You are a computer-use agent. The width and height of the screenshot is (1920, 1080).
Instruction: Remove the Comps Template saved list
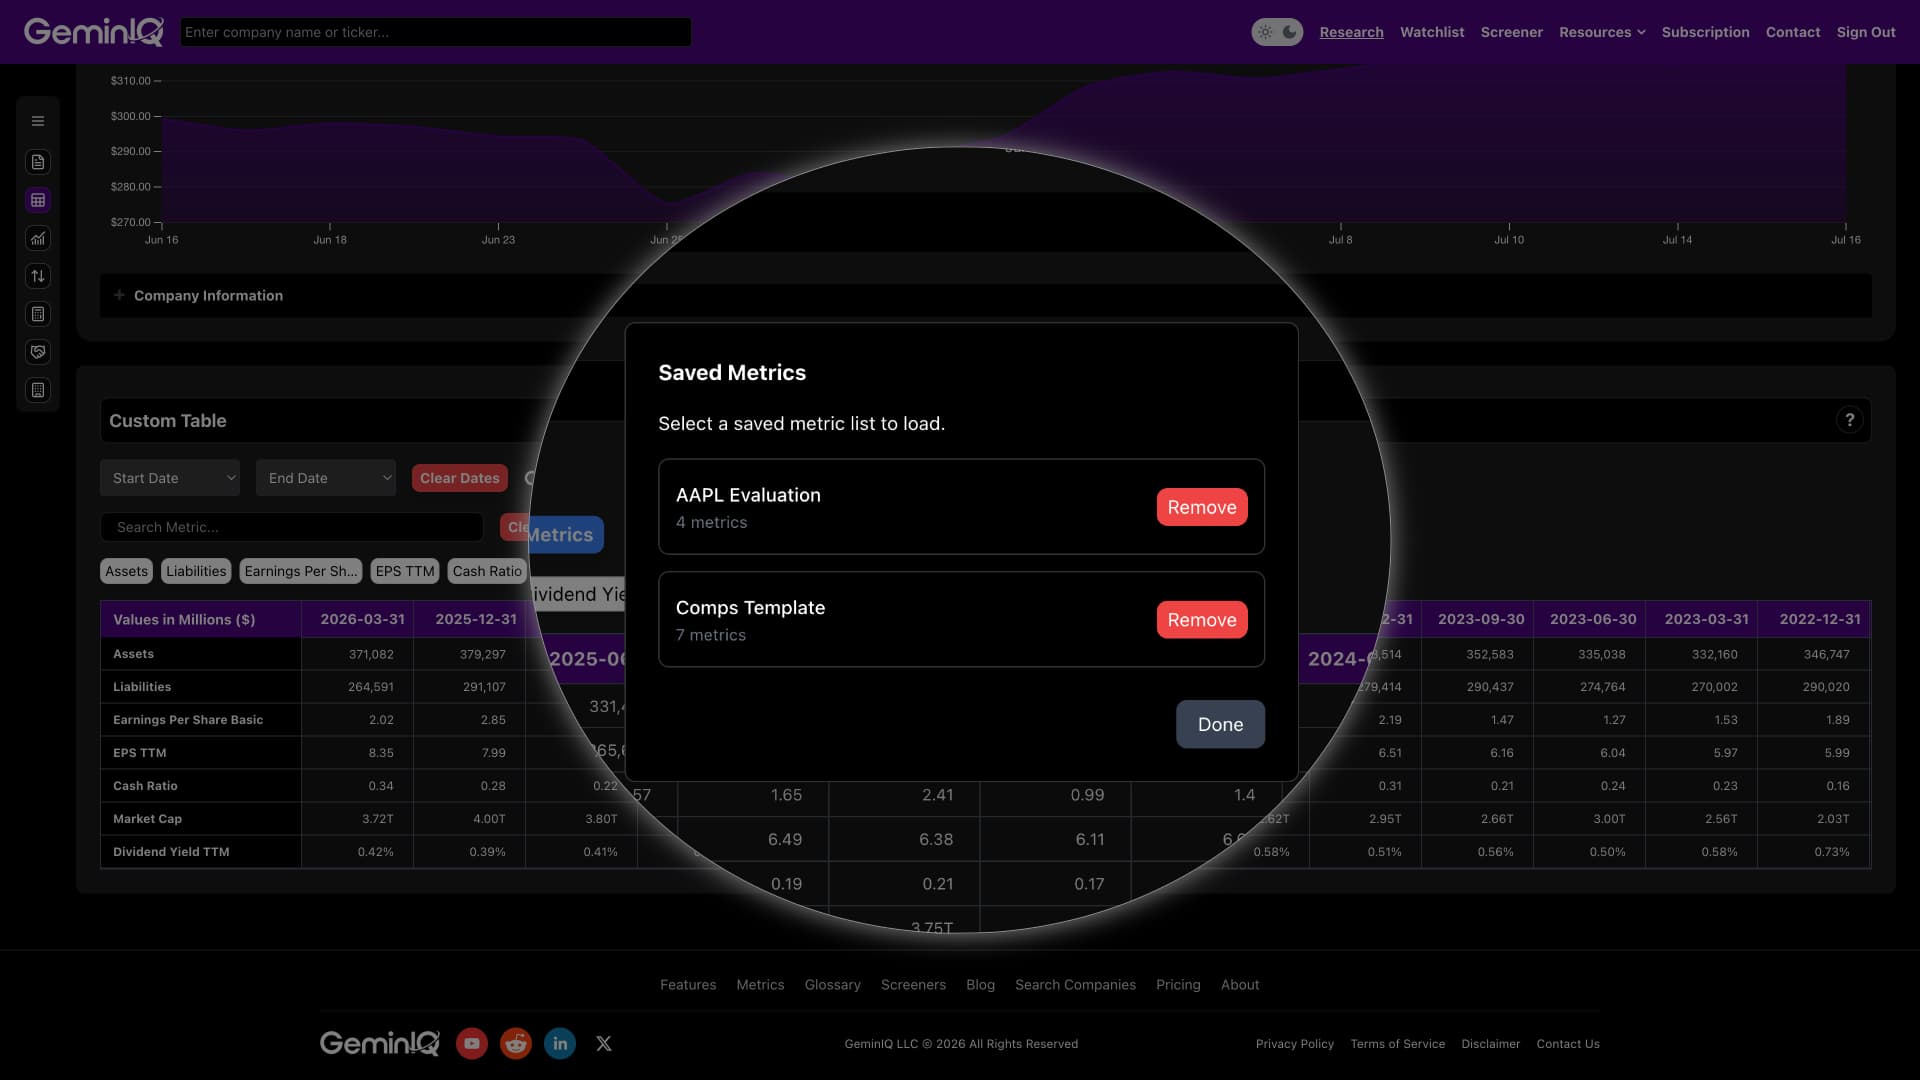tap(1202, 620)
